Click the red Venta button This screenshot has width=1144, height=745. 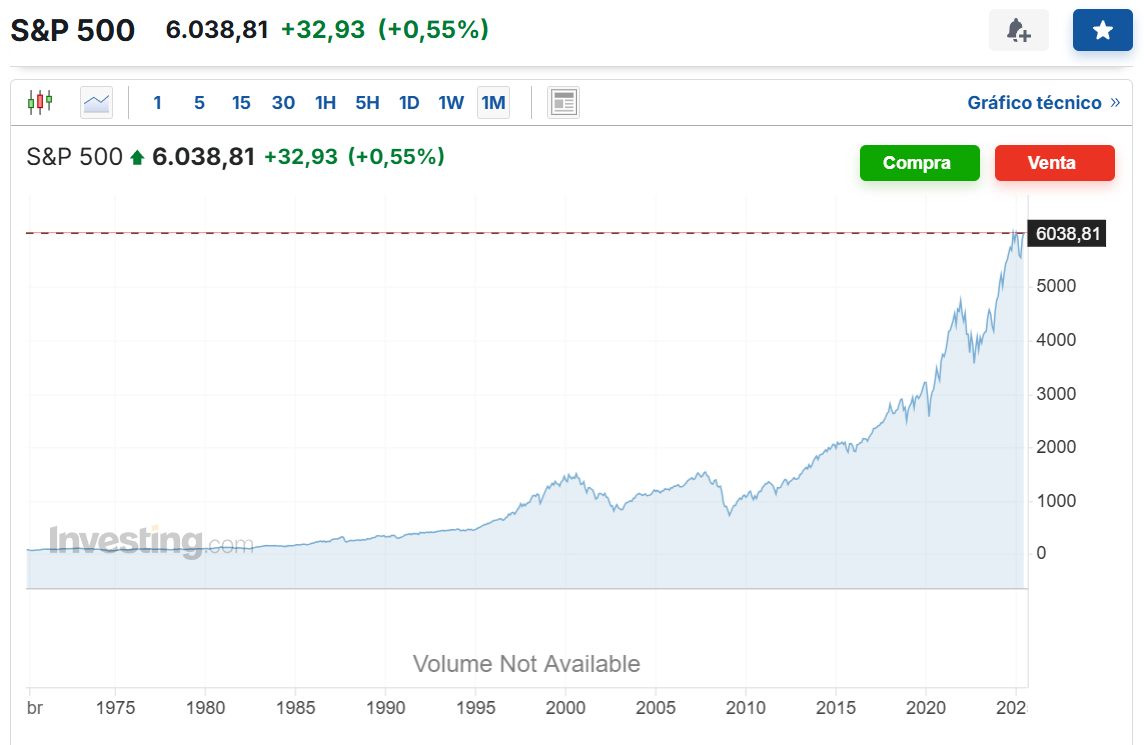1054,163
